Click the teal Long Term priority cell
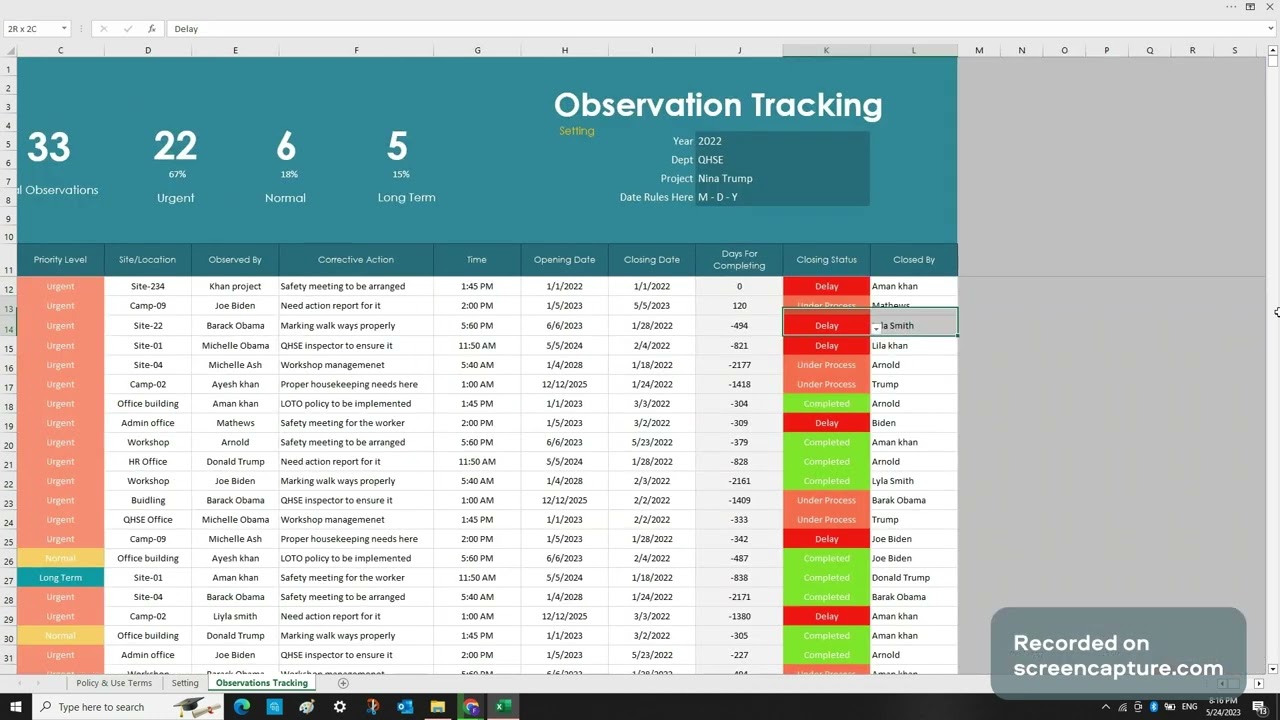 60,577
